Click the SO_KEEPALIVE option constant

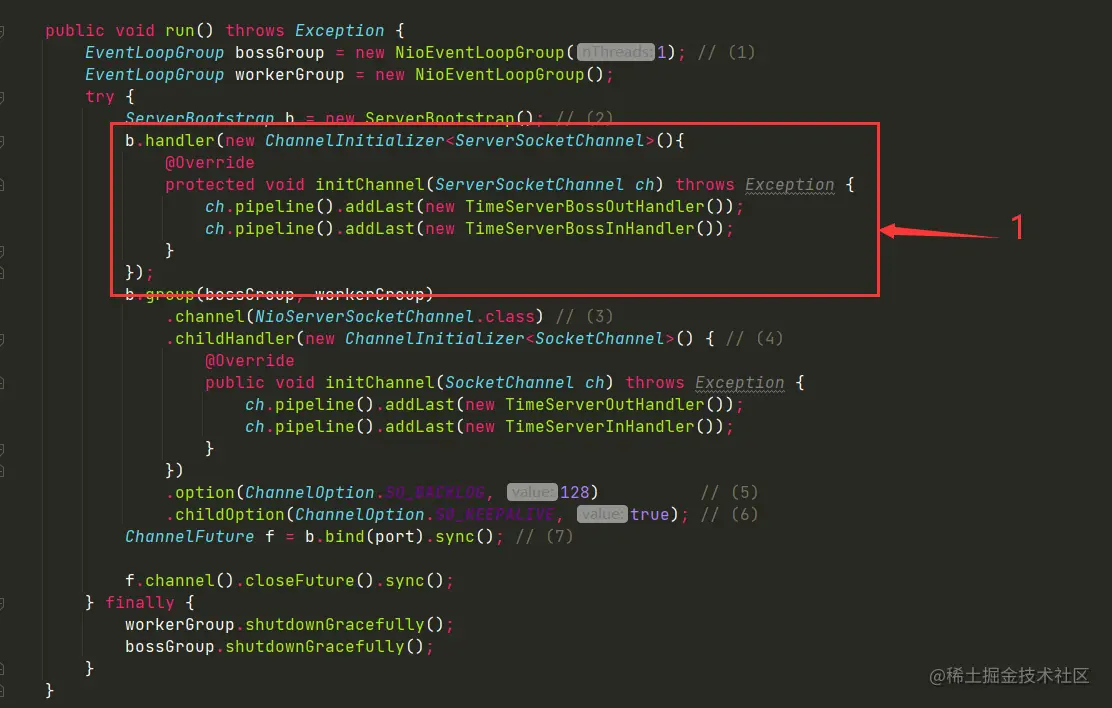point(494,514)
